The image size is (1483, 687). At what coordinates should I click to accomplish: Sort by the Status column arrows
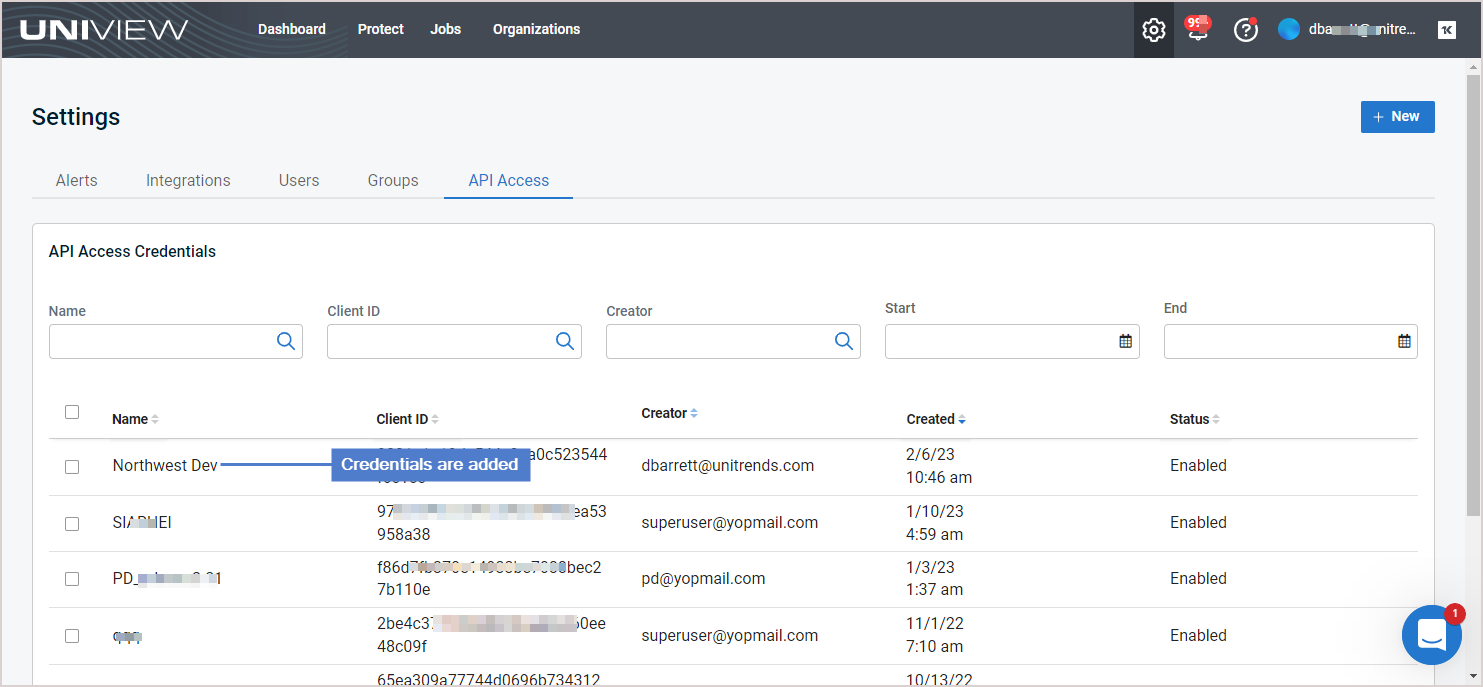[1216, 419]
